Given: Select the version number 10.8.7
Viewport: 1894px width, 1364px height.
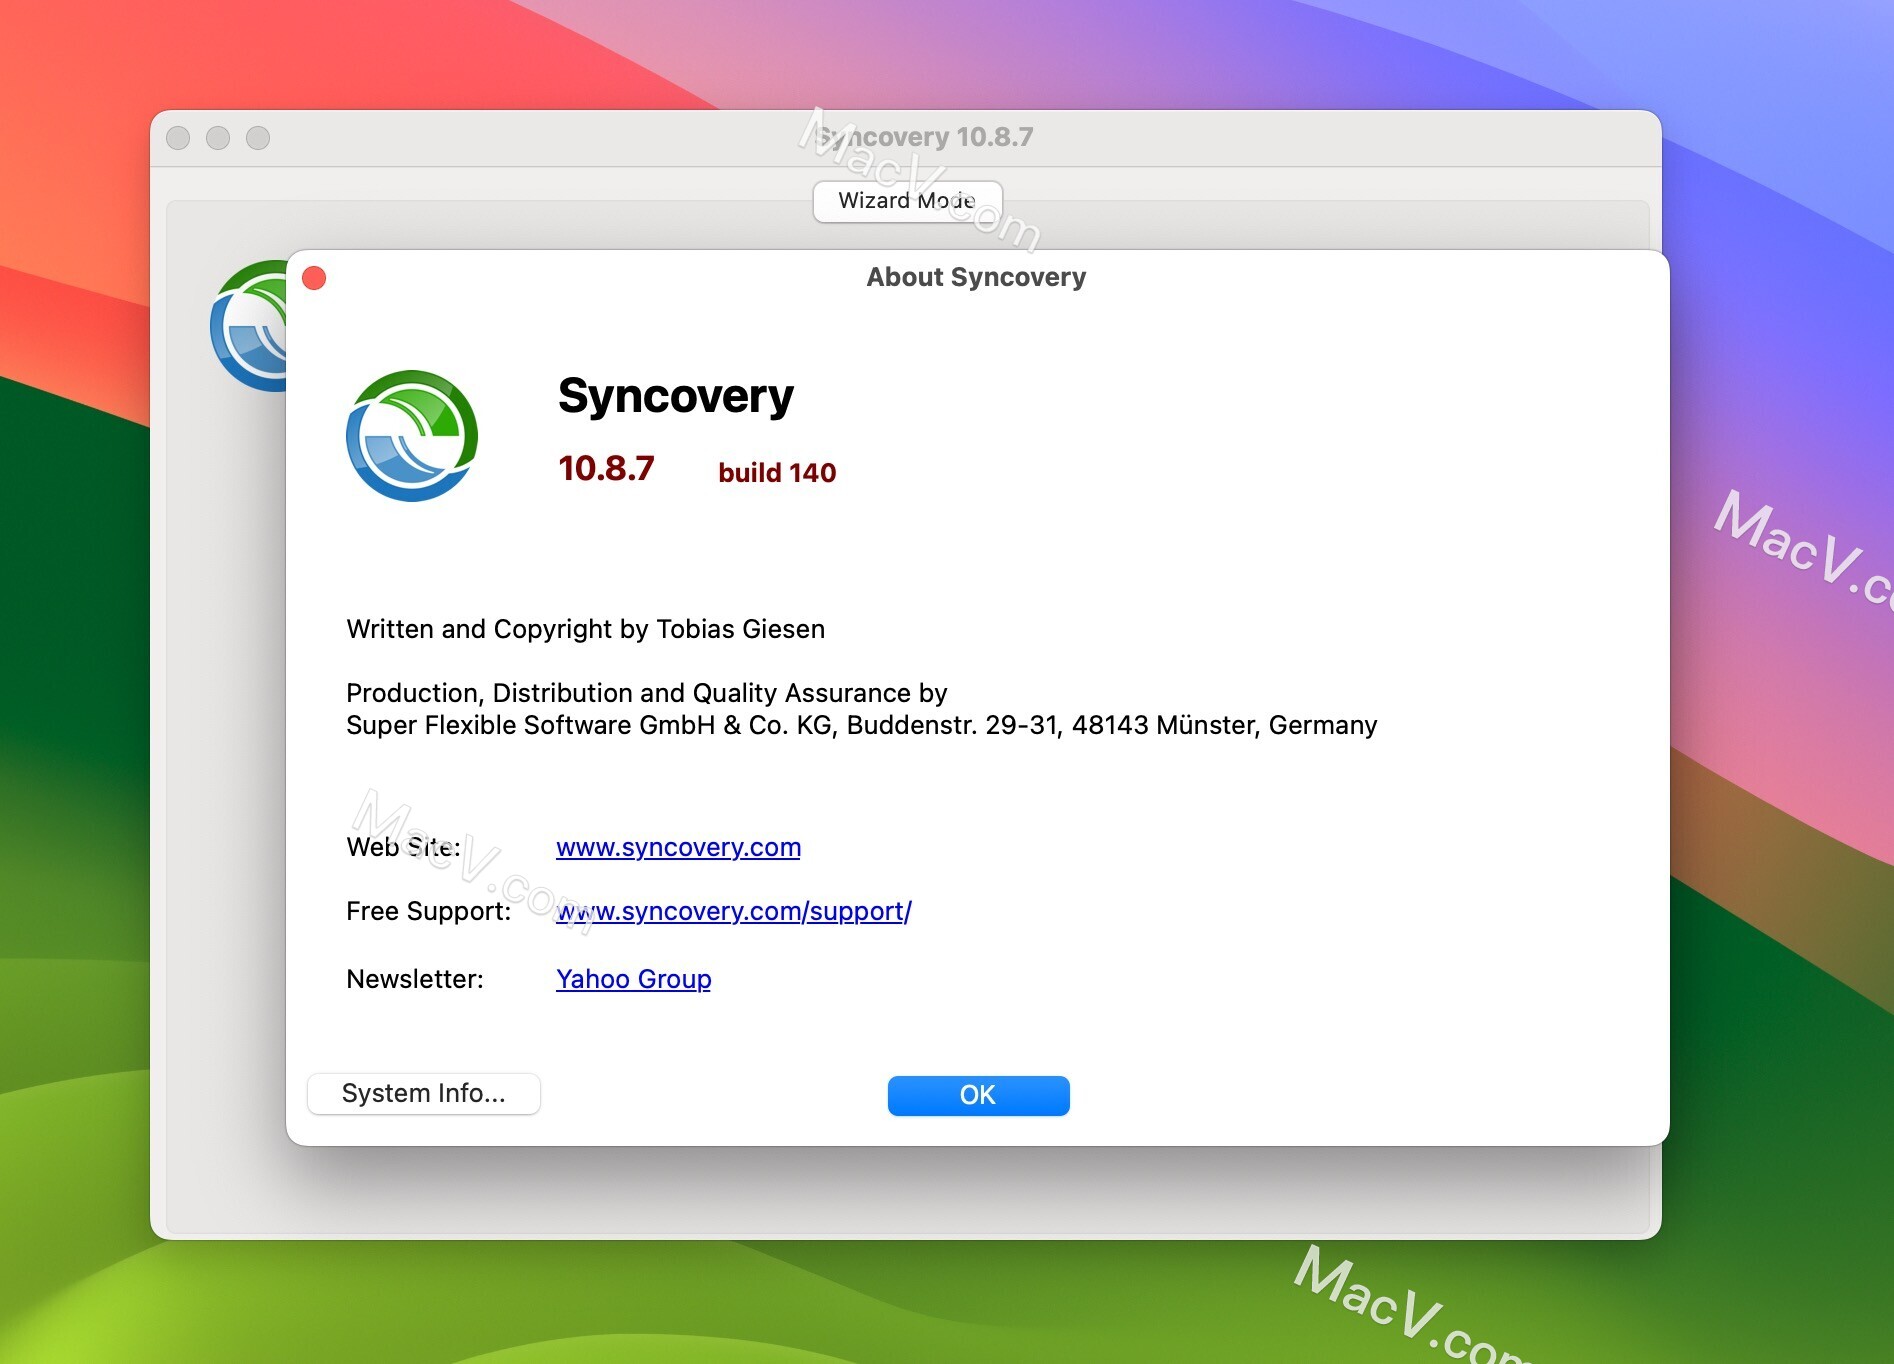Looking at the screenshot, I should (606, 468).
